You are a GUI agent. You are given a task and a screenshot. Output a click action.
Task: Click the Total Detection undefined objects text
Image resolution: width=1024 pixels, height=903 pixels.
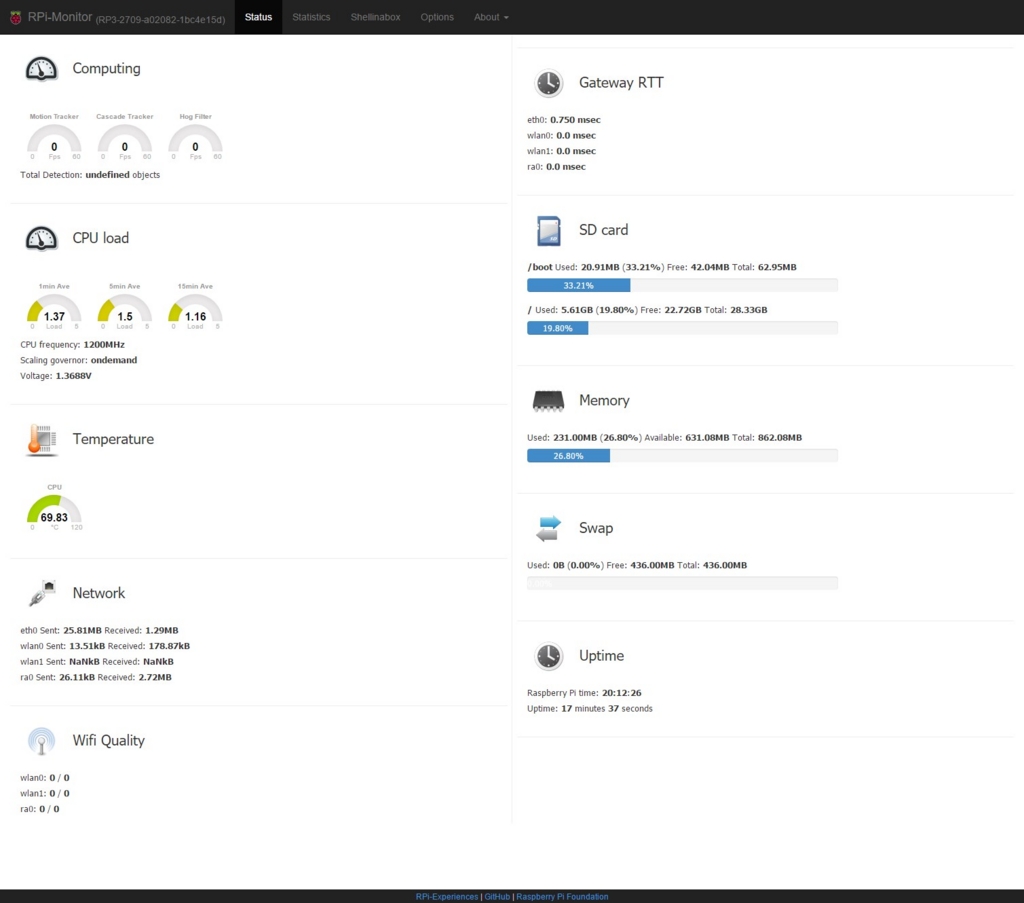click(90, 175)
